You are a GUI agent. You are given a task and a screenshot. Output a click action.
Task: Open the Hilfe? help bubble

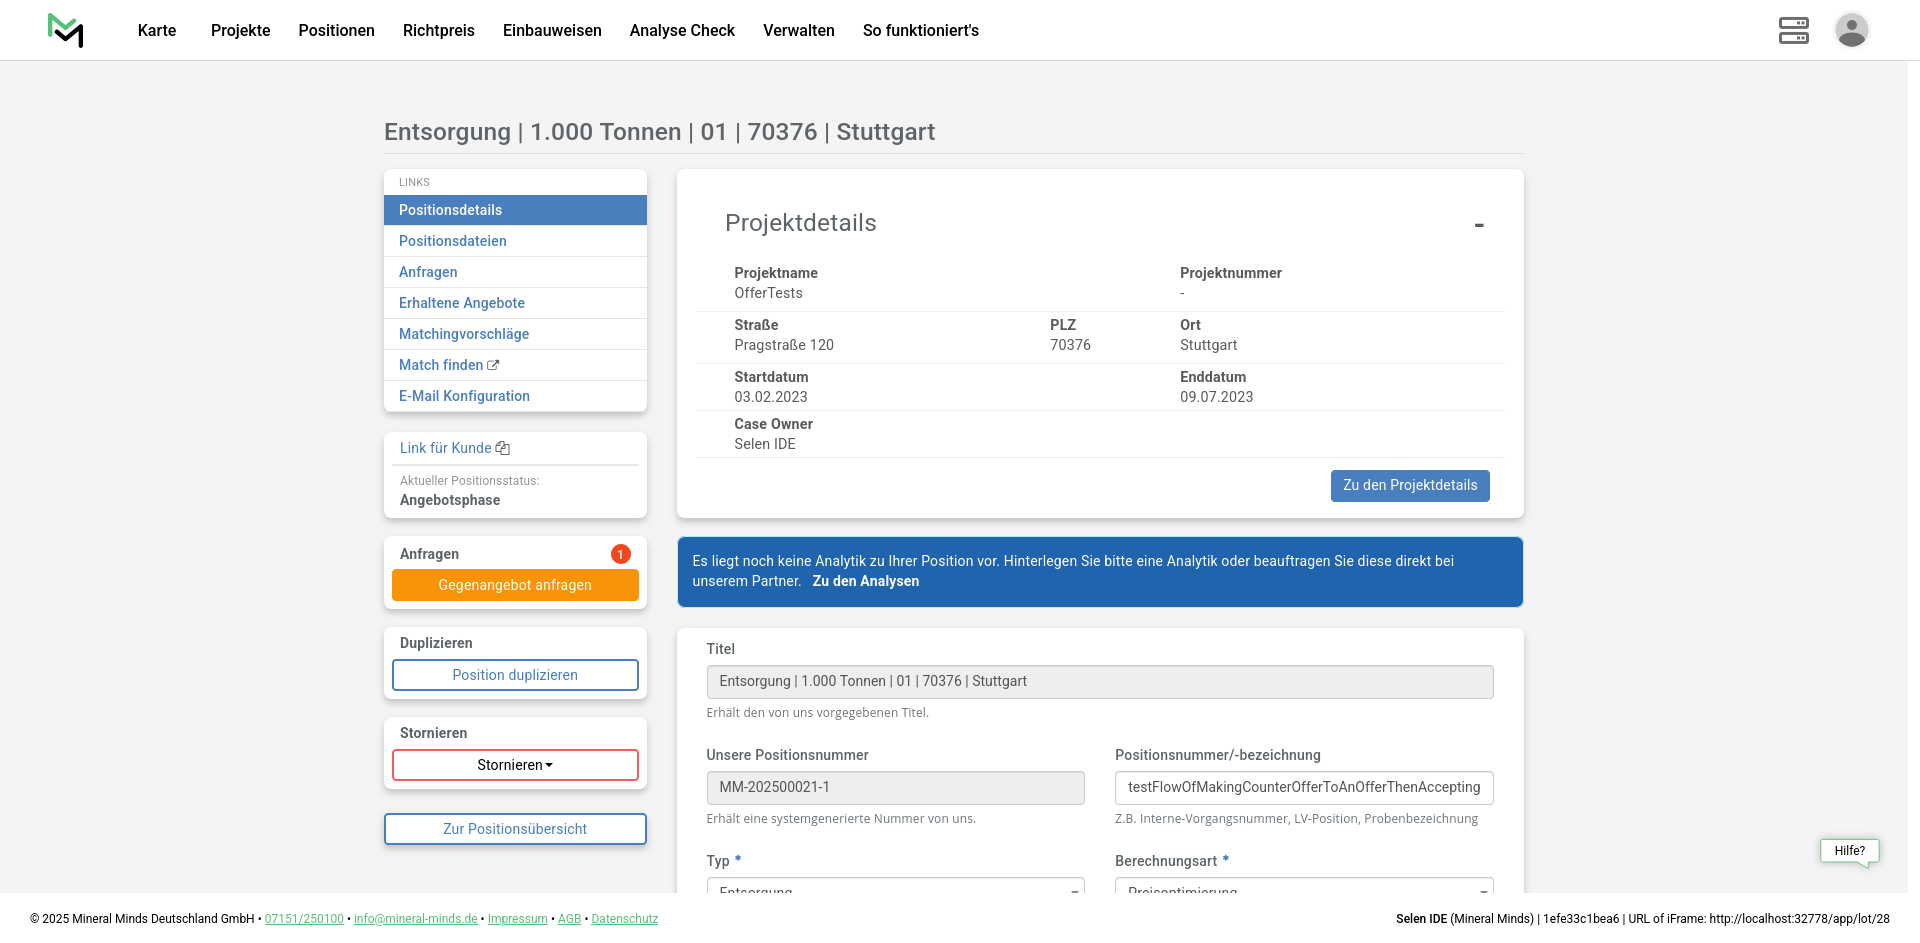(x=1849, y=851)
